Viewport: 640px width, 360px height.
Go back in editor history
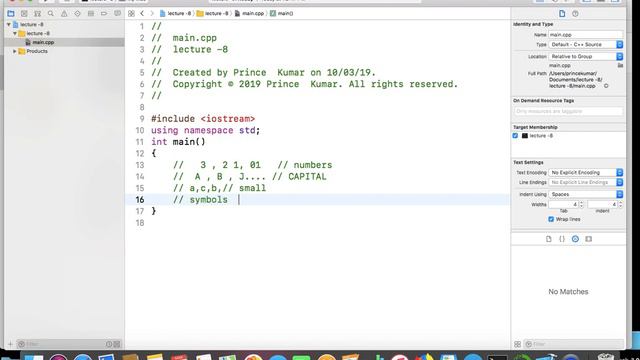pyautogui.click(x=142, y=13)
